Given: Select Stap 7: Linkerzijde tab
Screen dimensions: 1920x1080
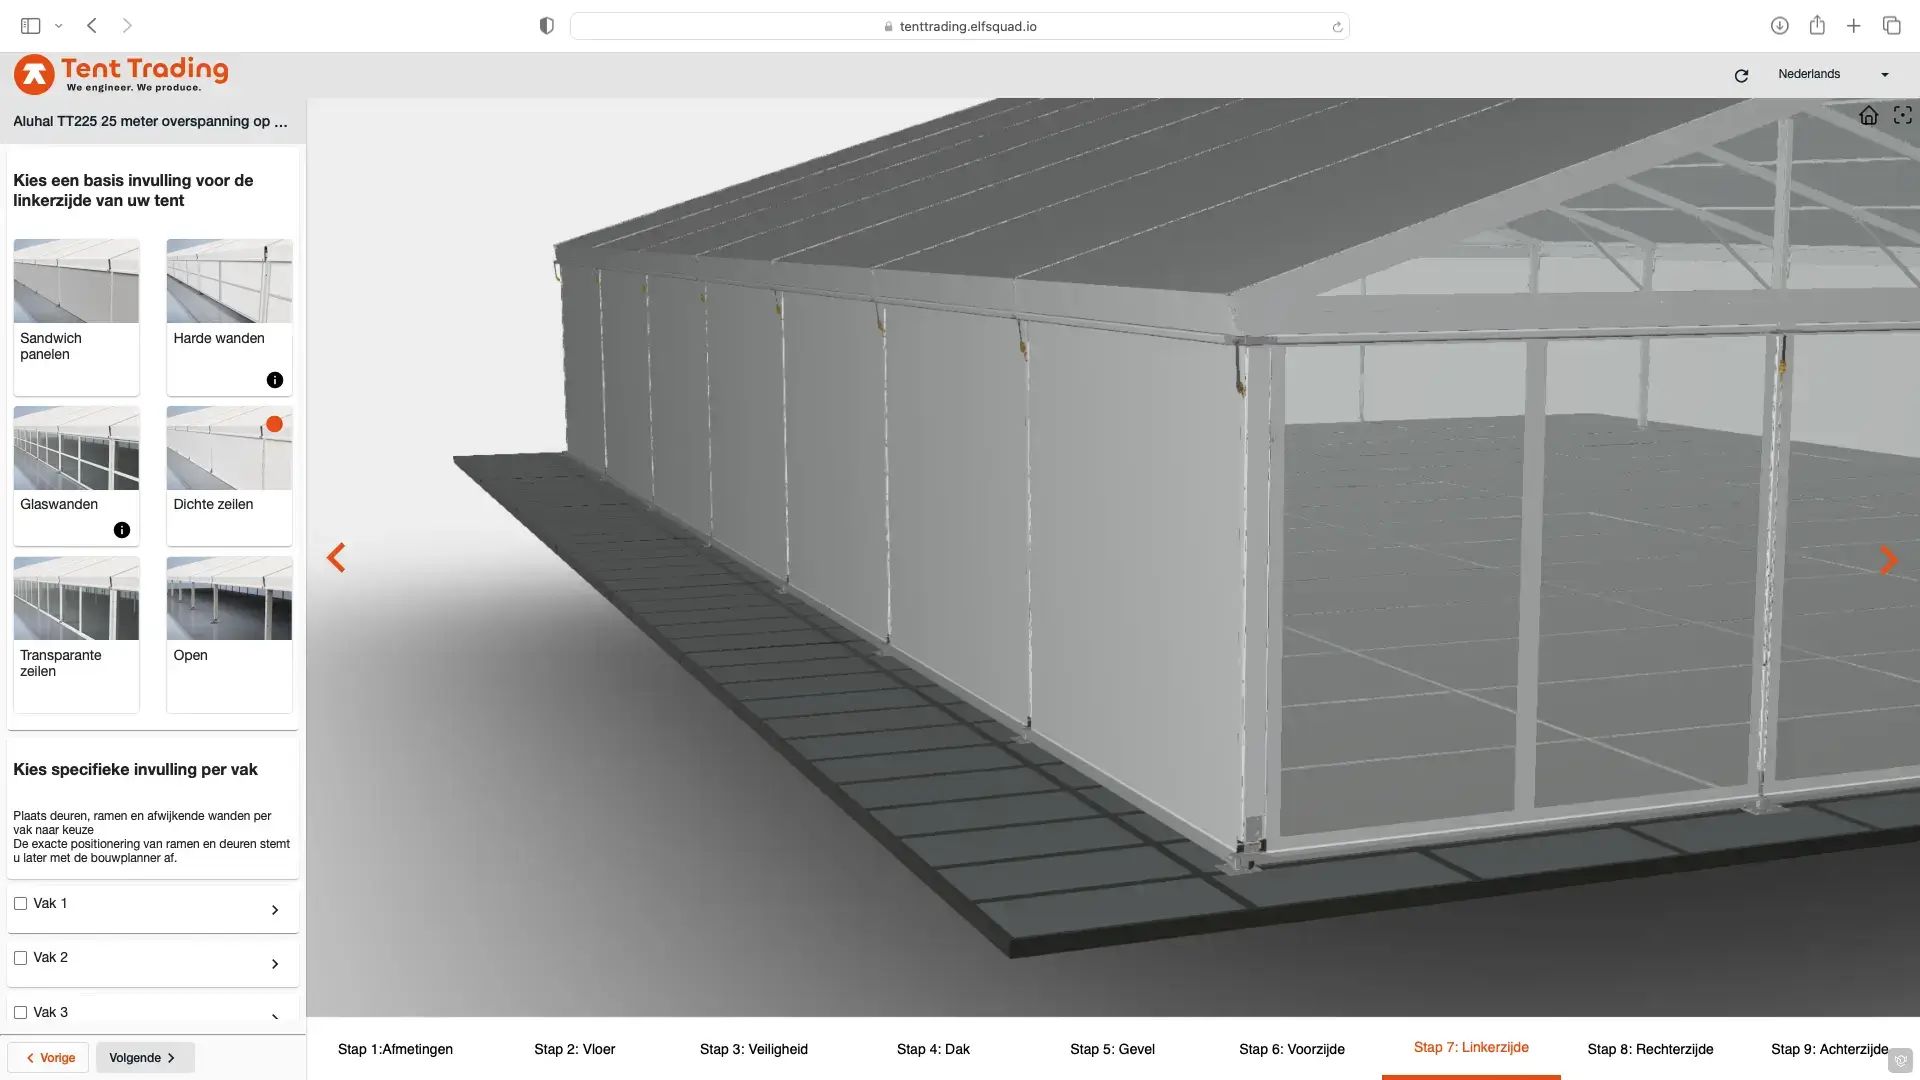Looking at the screenshot, I should (x=1471, y=1048).
